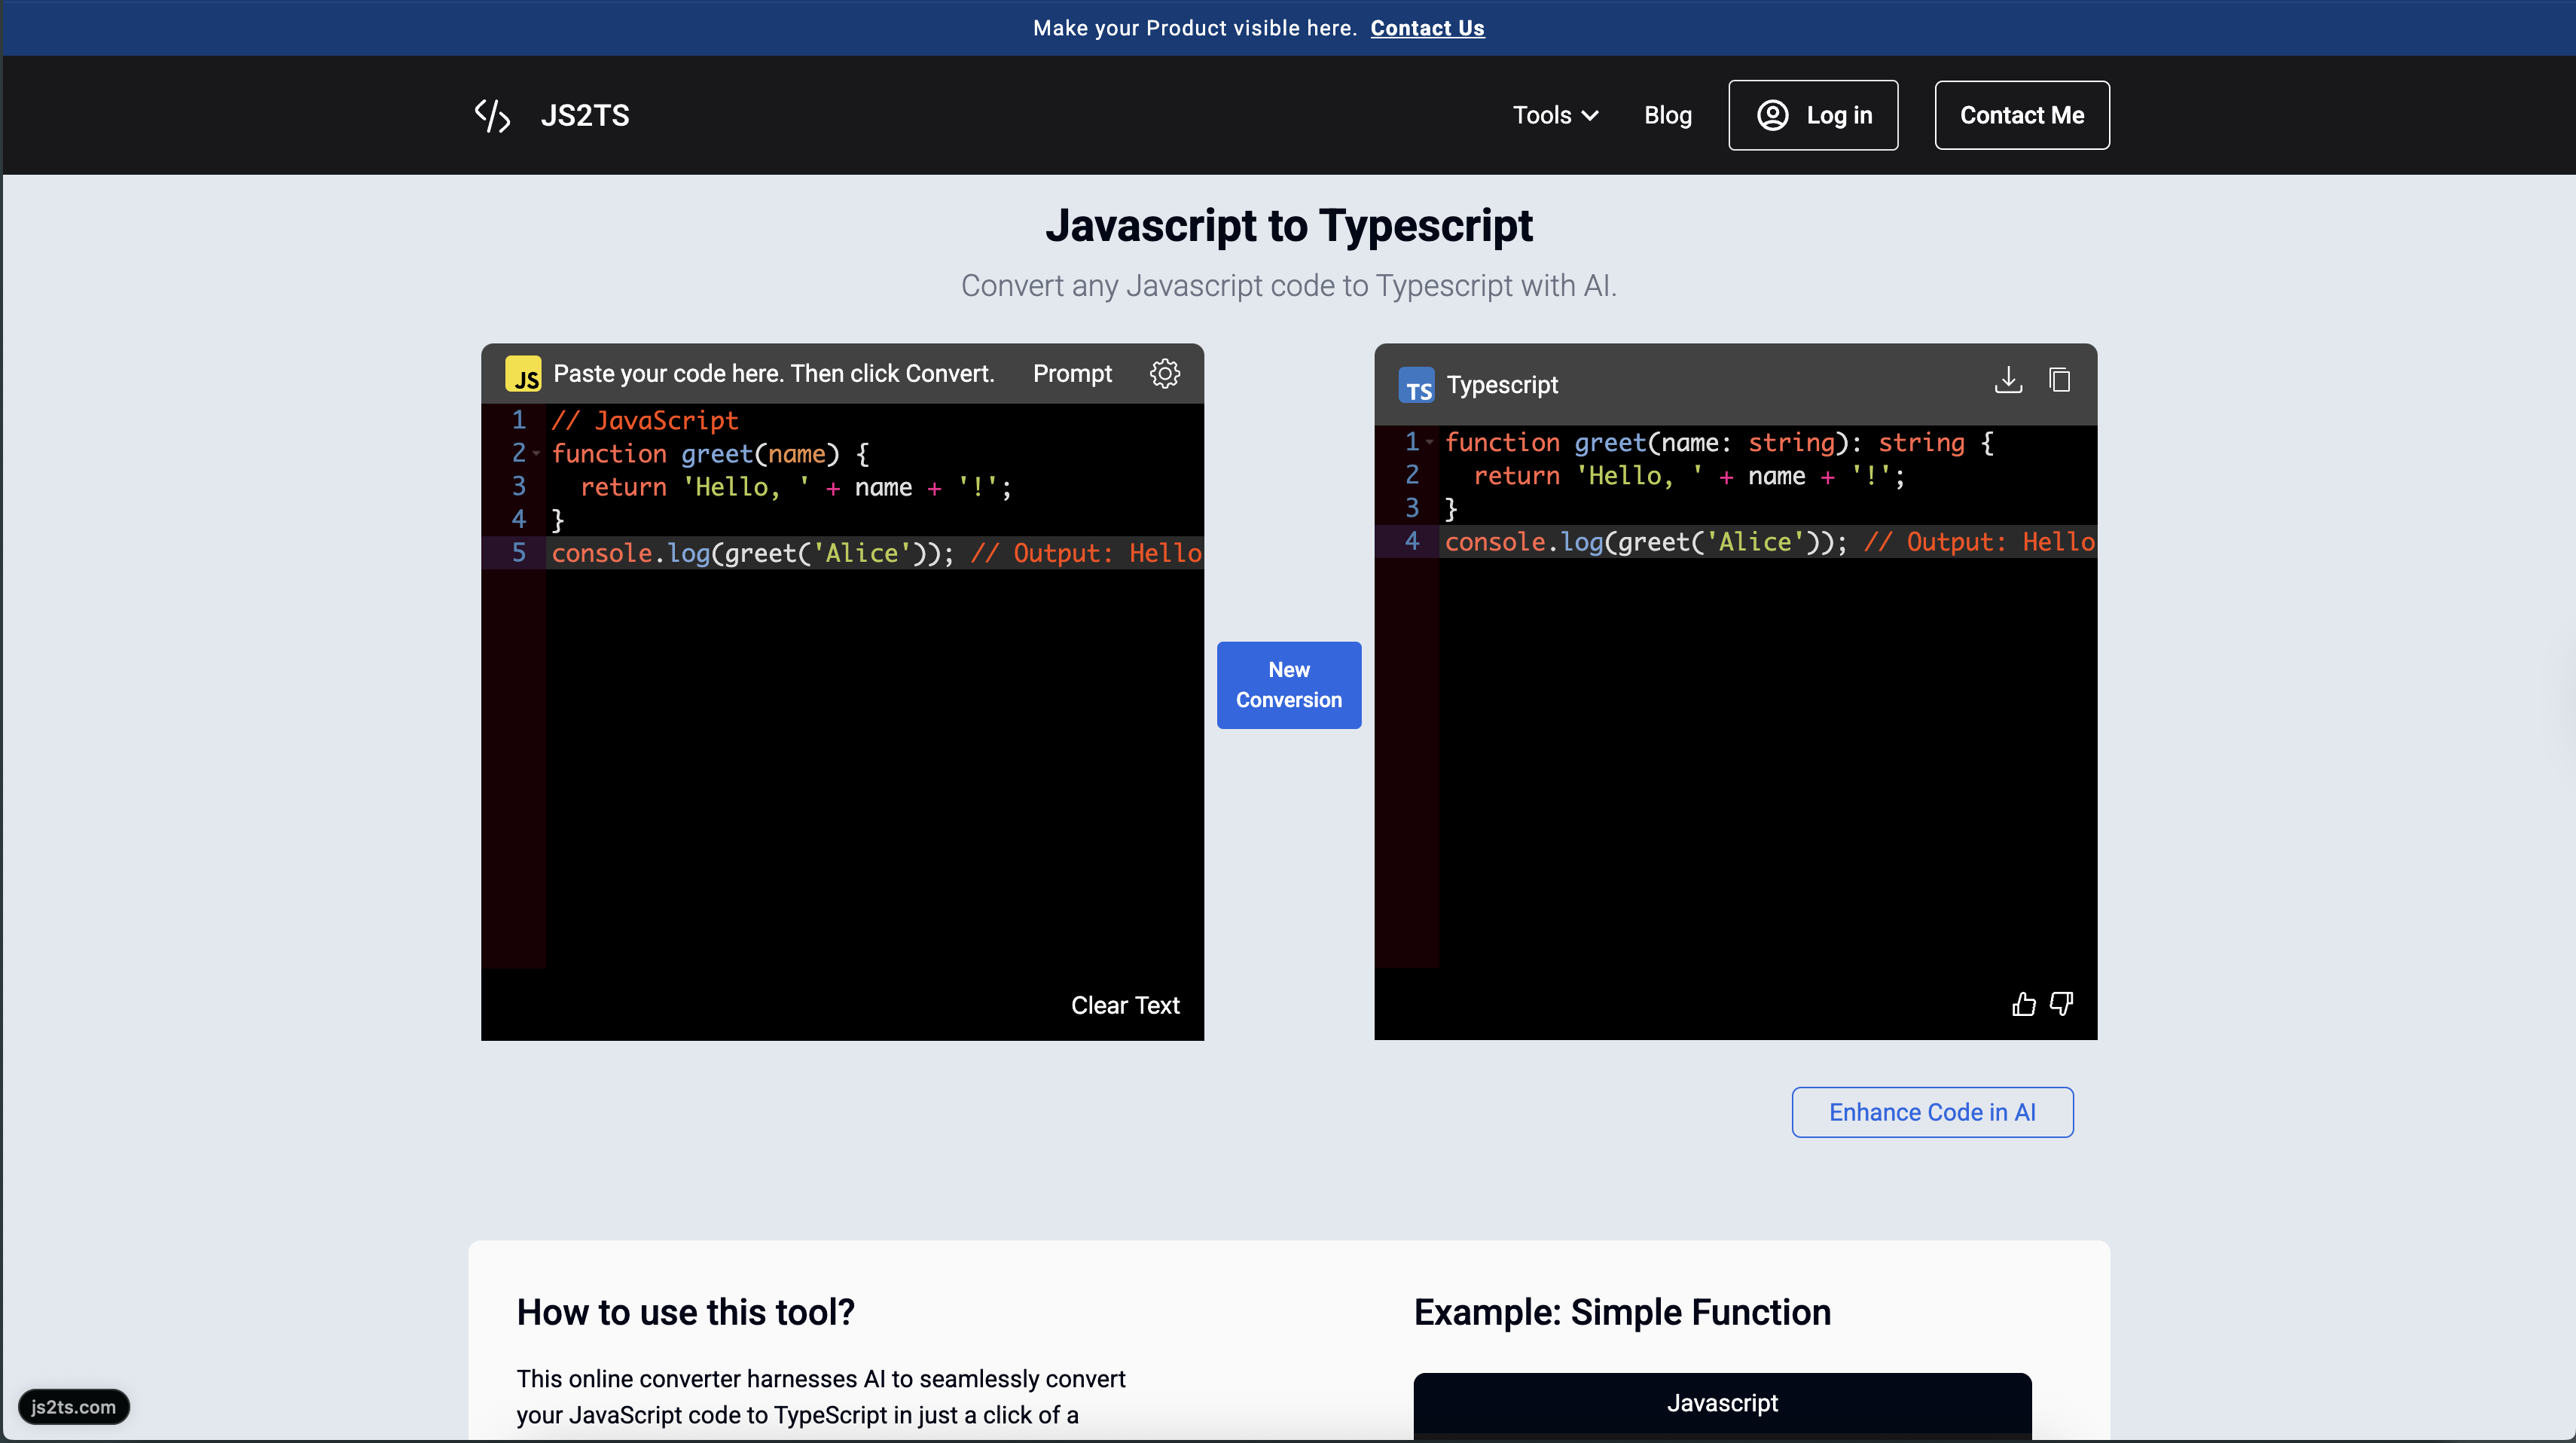
Task: Click 'Convert any Javascript code' subtitle
Action: [x=1288, y=286]
